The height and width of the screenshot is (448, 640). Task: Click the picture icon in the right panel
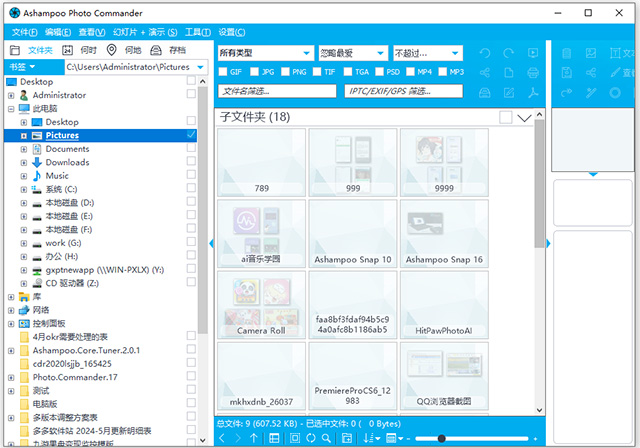[x=591, y=53]
